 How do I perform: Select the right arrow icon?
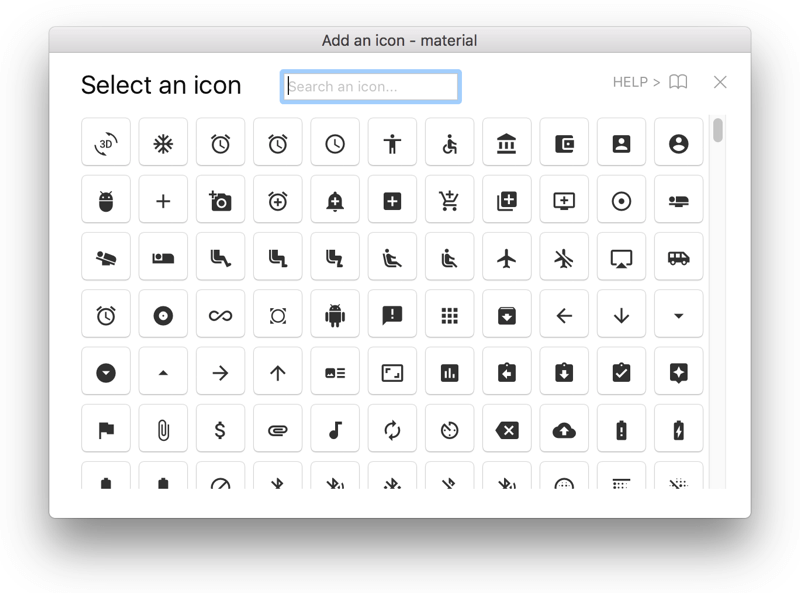220,371
